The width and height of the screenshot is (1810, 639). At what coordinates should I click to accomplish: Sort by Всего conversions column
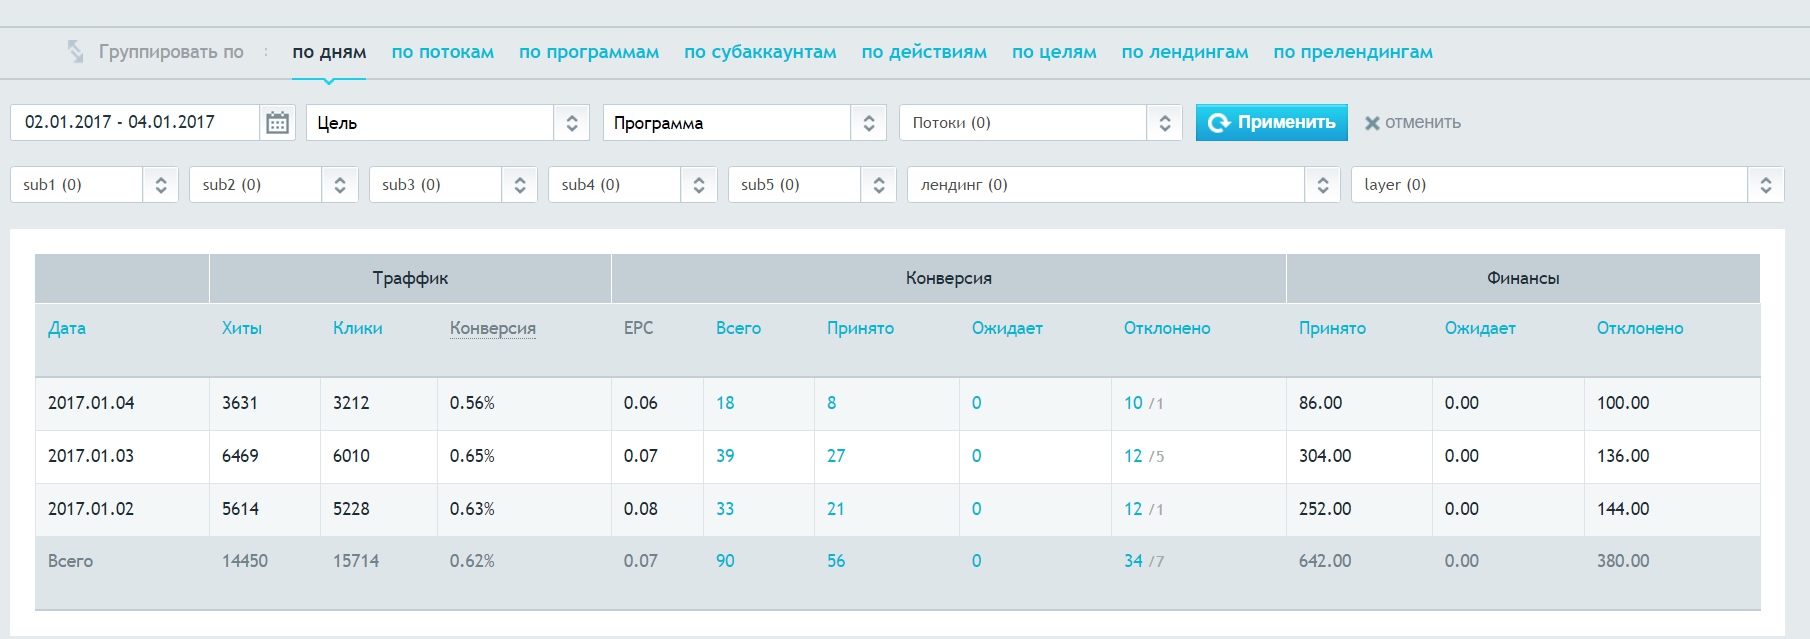738,328
